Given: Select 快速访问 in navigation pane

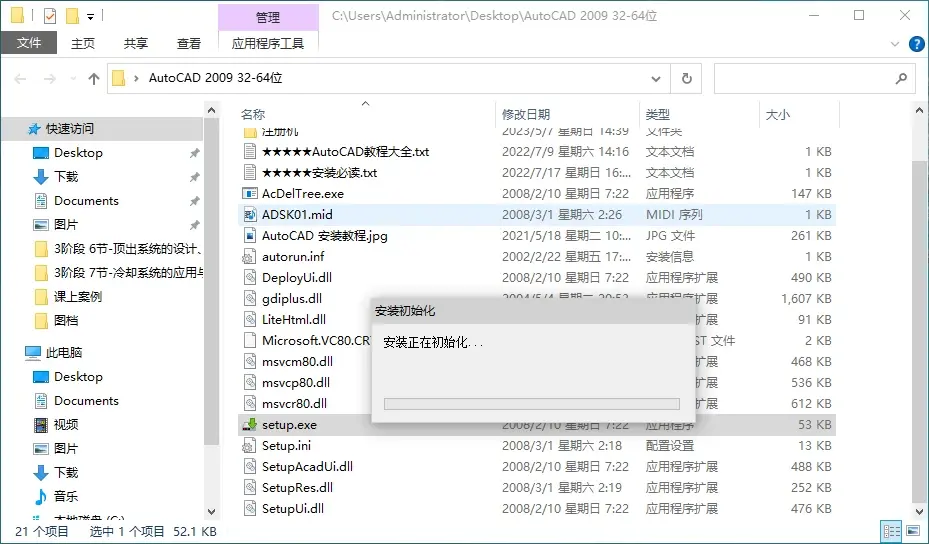Looking at the screenshot, I should pyautogui.click(x=70, y=129).
